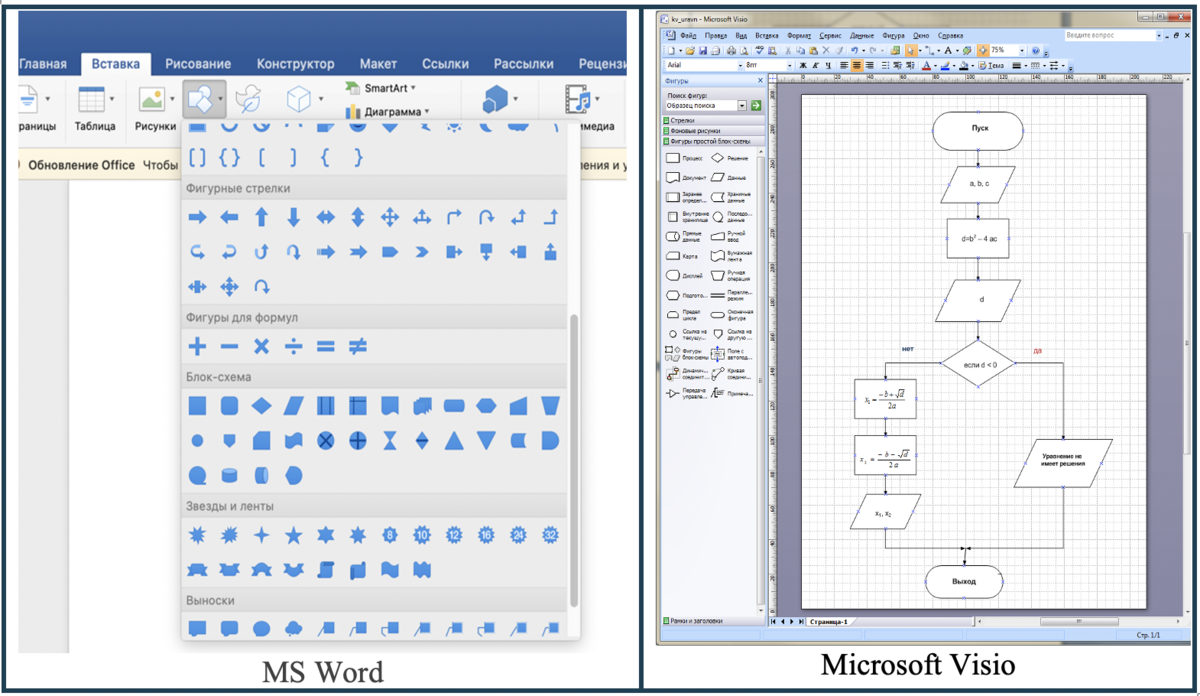Pick the not-equal formula shape
The image size is (1200, 696).
coord(357,346)
